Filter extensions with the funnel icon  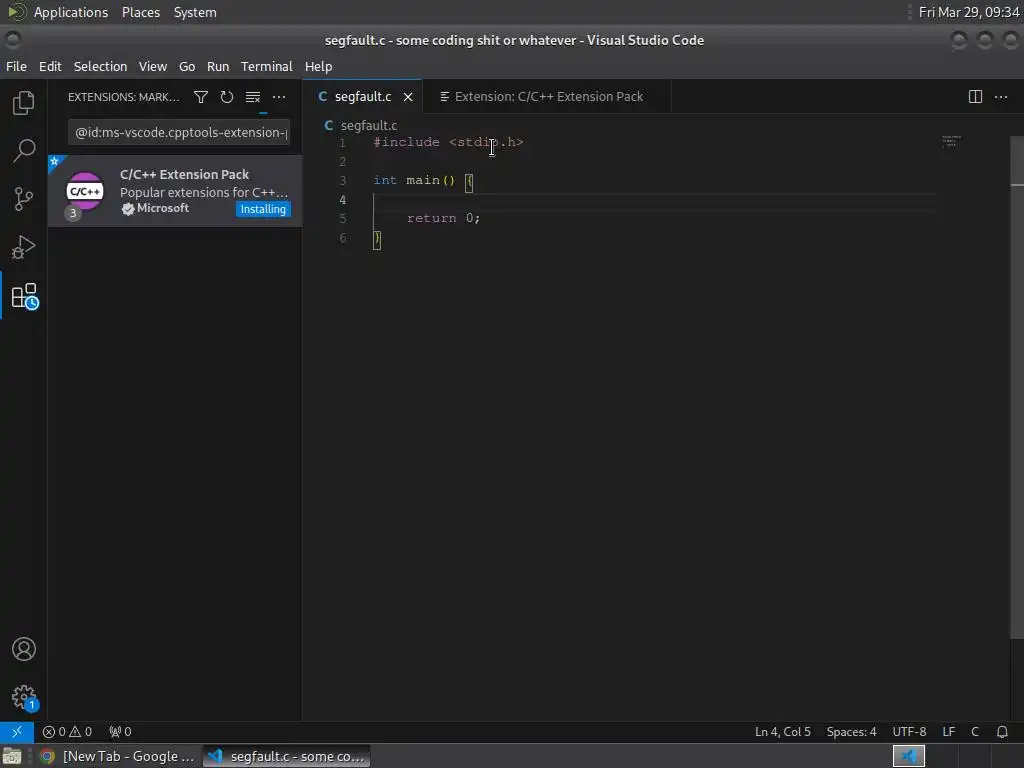click(200, 97)
